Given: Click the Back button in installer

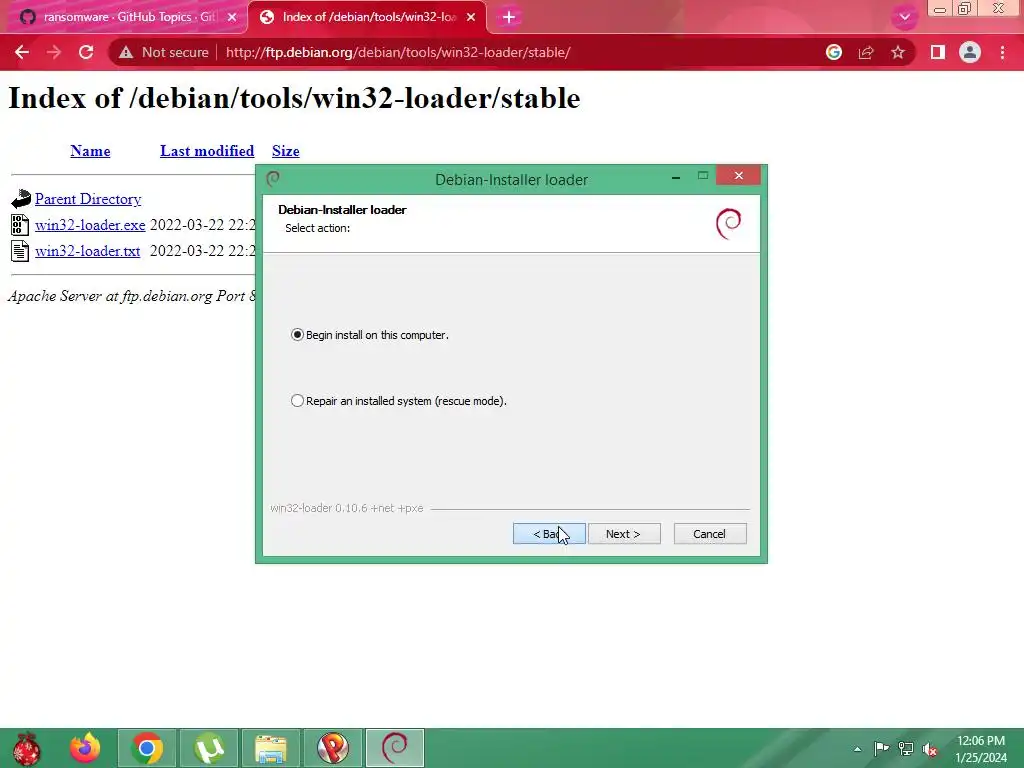Looking at the screenshot, I should tap(549, 534).
